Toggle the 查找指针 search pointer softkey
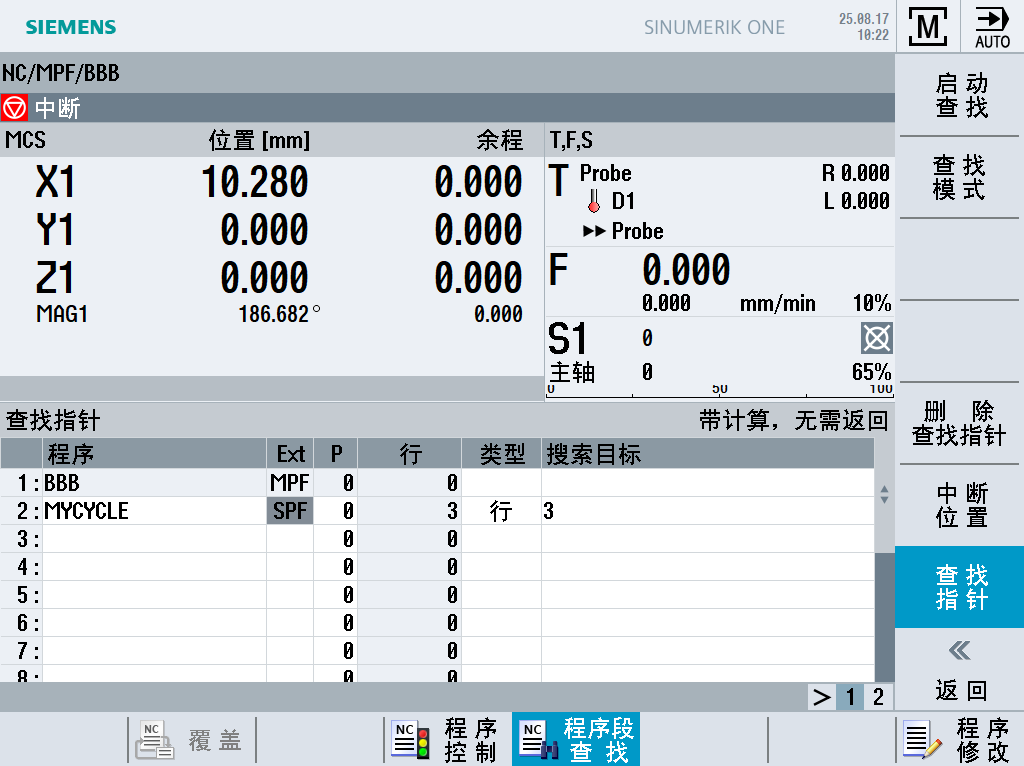Screen dimensions: 1024x766 pos(960,587)
